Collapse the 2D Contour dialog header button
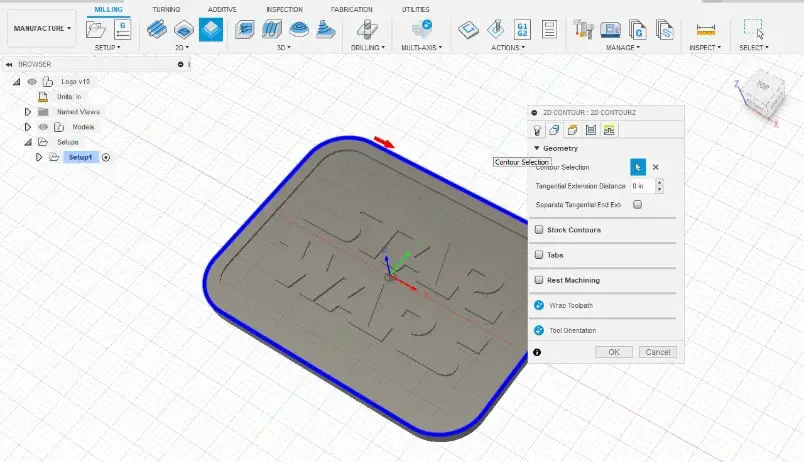The height and width of the screenshot is (462, 804). [534, 112]
